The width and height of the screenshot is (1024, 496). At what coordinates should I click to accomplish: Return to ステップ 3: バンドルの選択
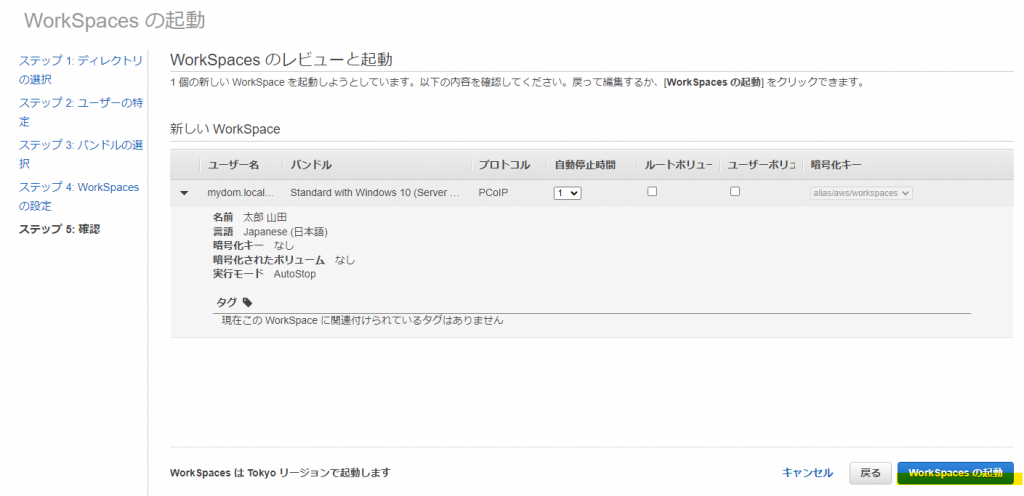pyautogui.click(x=80, y=153)
